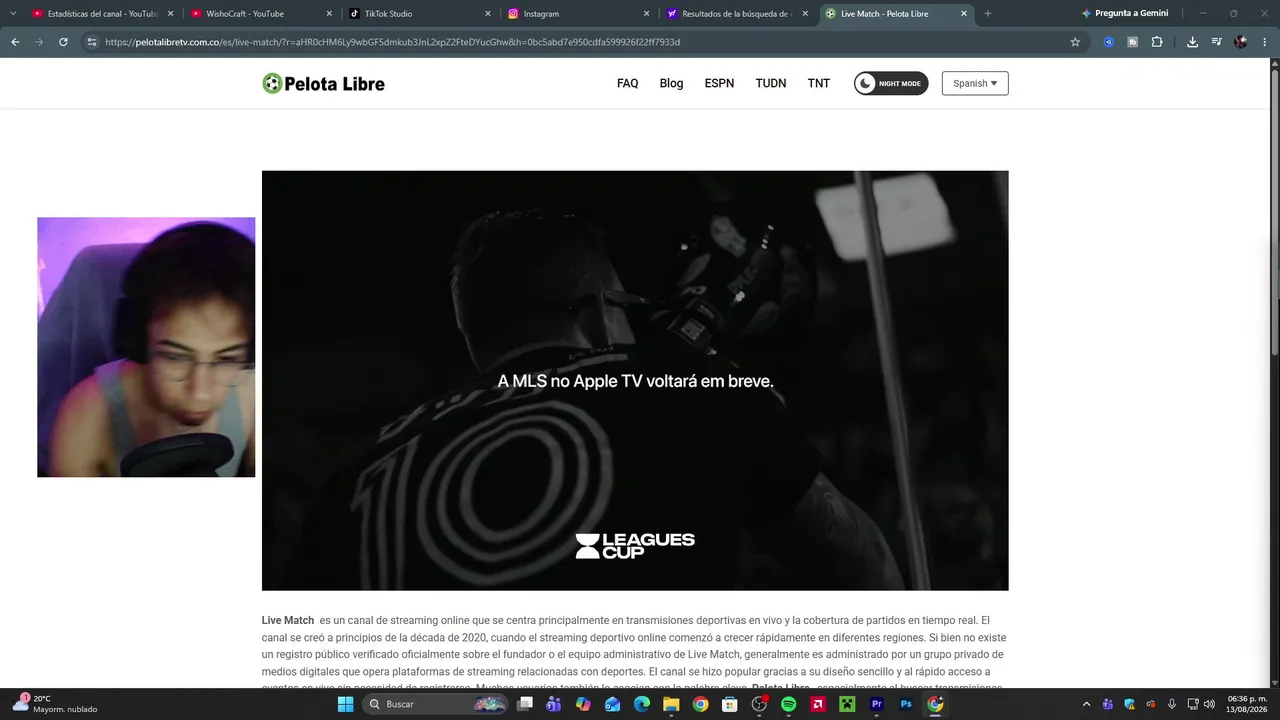Viewport: 1280px width, 720px height.
Task: Click the Leagues Cup video player
Action: 635,380
